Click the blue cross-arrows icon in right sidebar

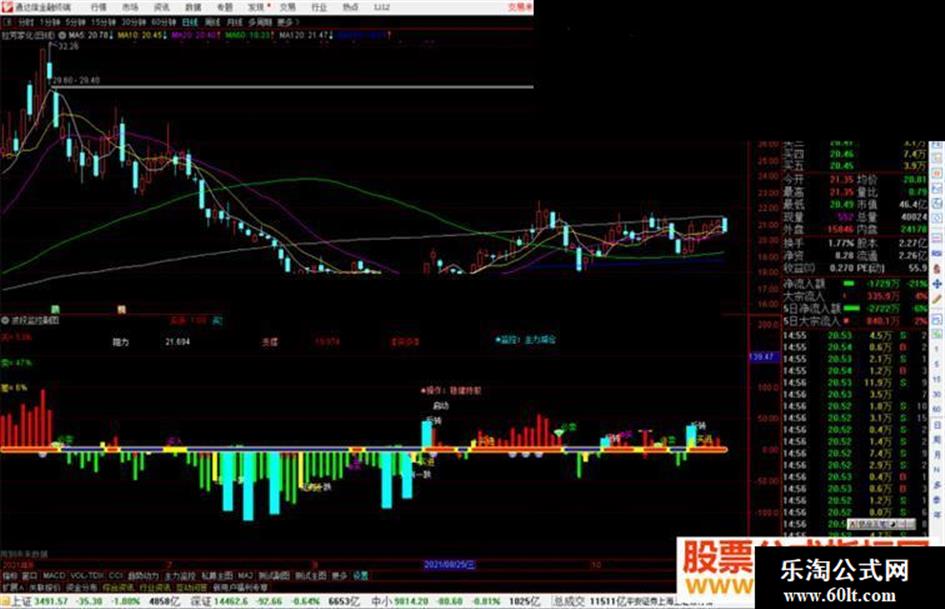pyautogui.click(x=937, y=283)
